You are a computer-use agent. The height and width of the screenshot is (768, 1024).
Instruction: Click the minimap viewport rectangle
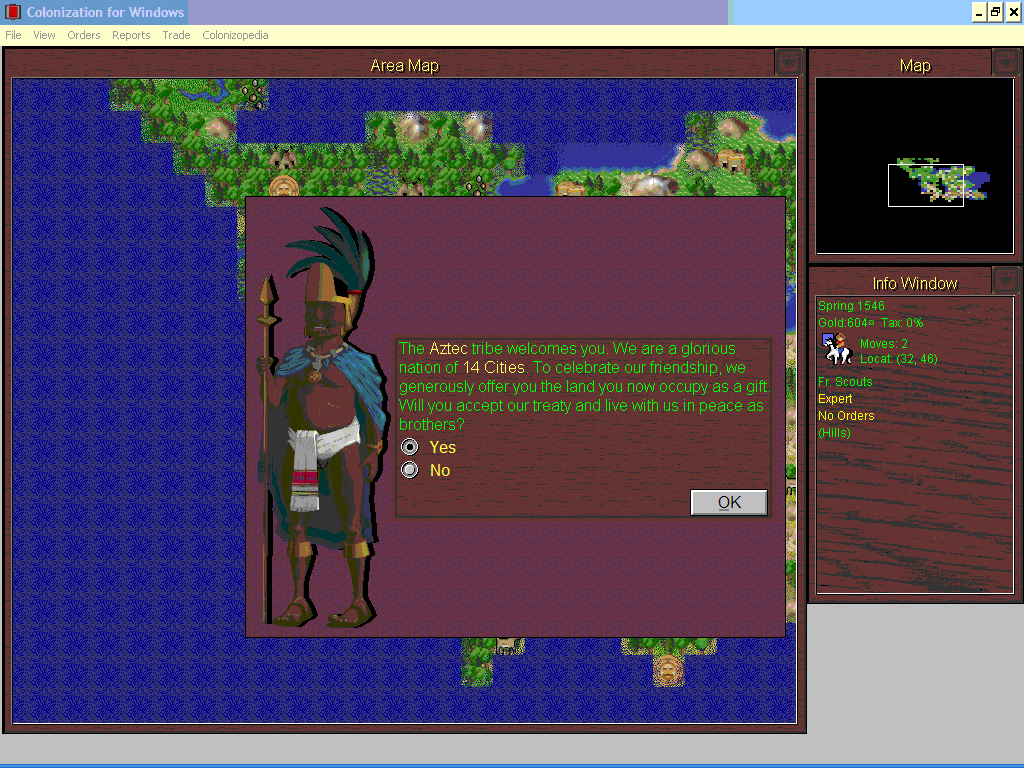[x=925, y=185]
